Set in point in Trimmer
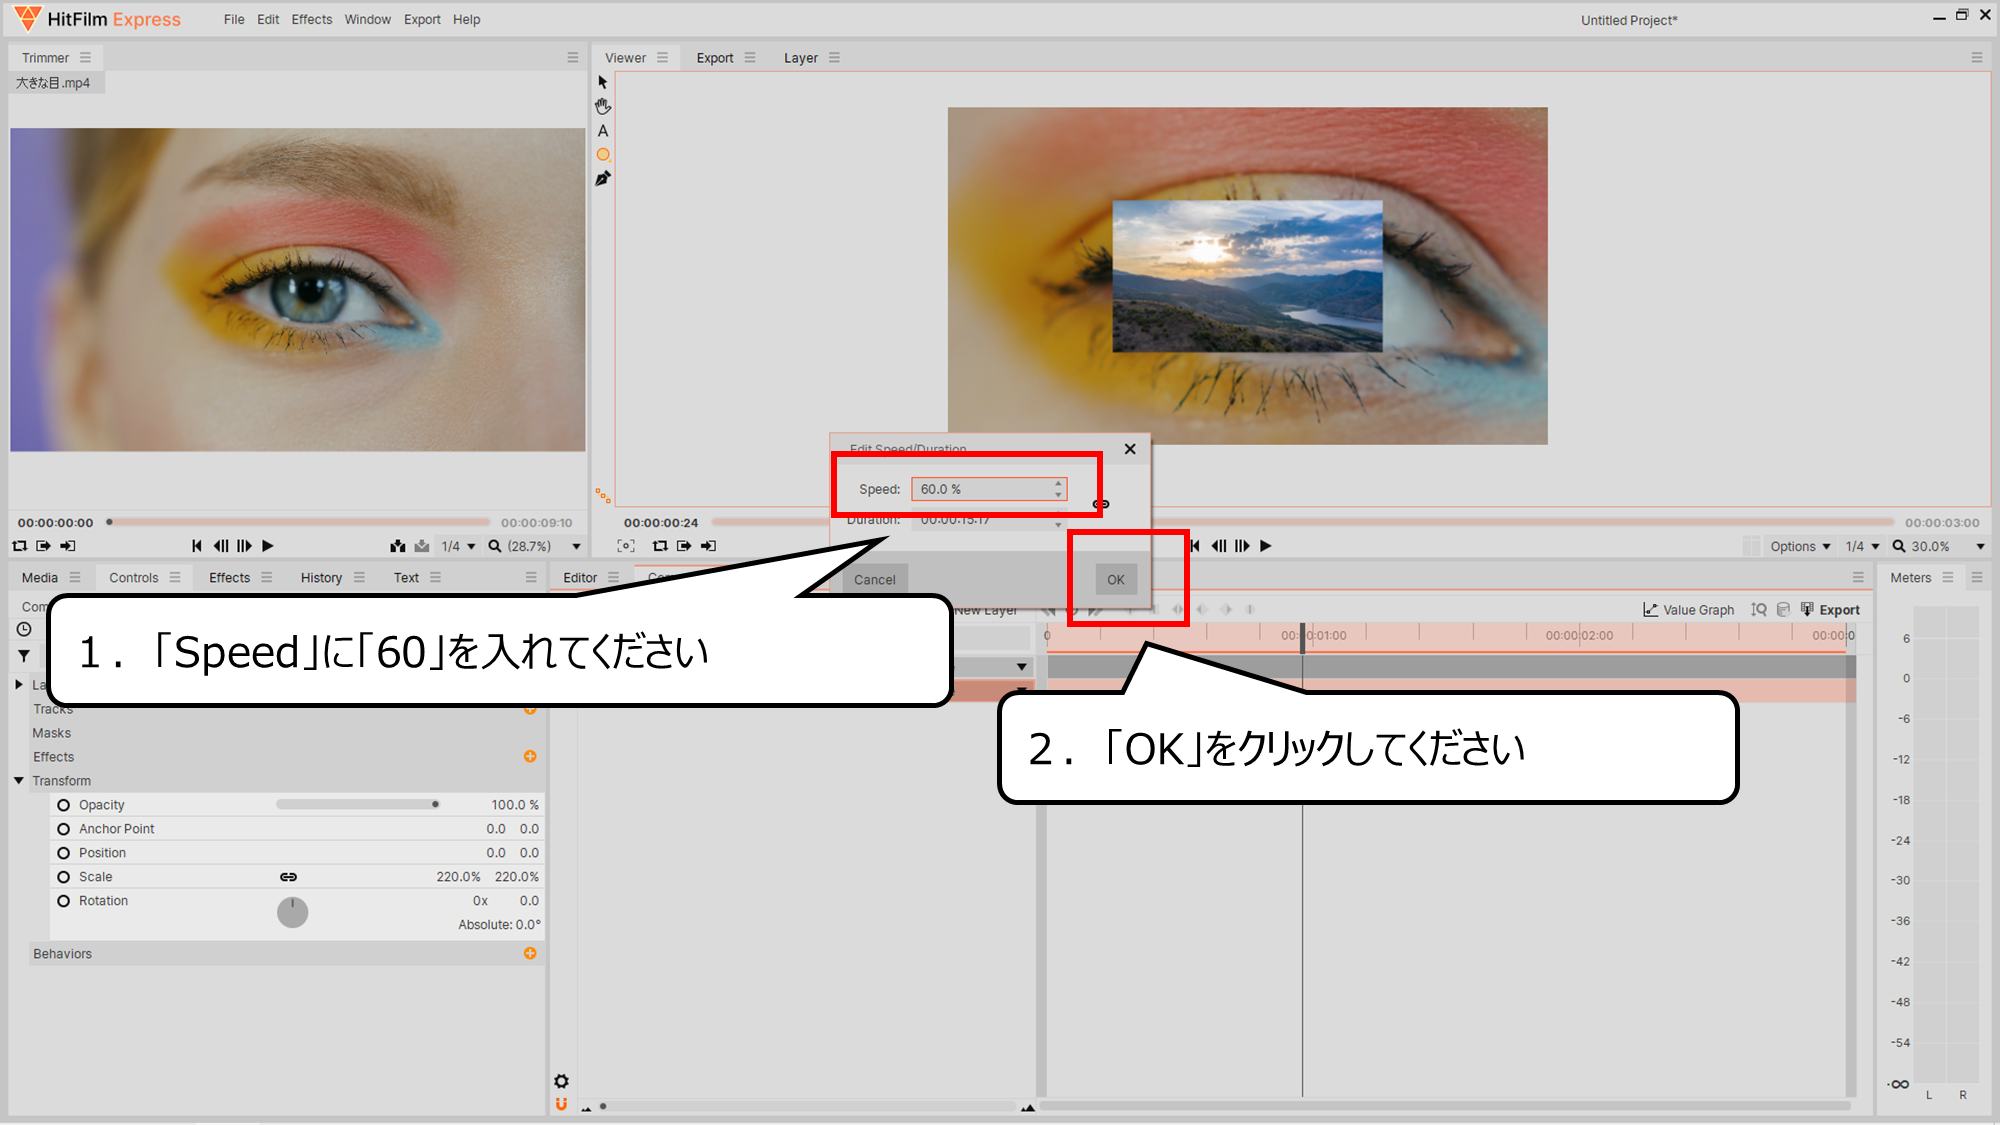Screen dimensions: 2000x1125 [43, 546]
